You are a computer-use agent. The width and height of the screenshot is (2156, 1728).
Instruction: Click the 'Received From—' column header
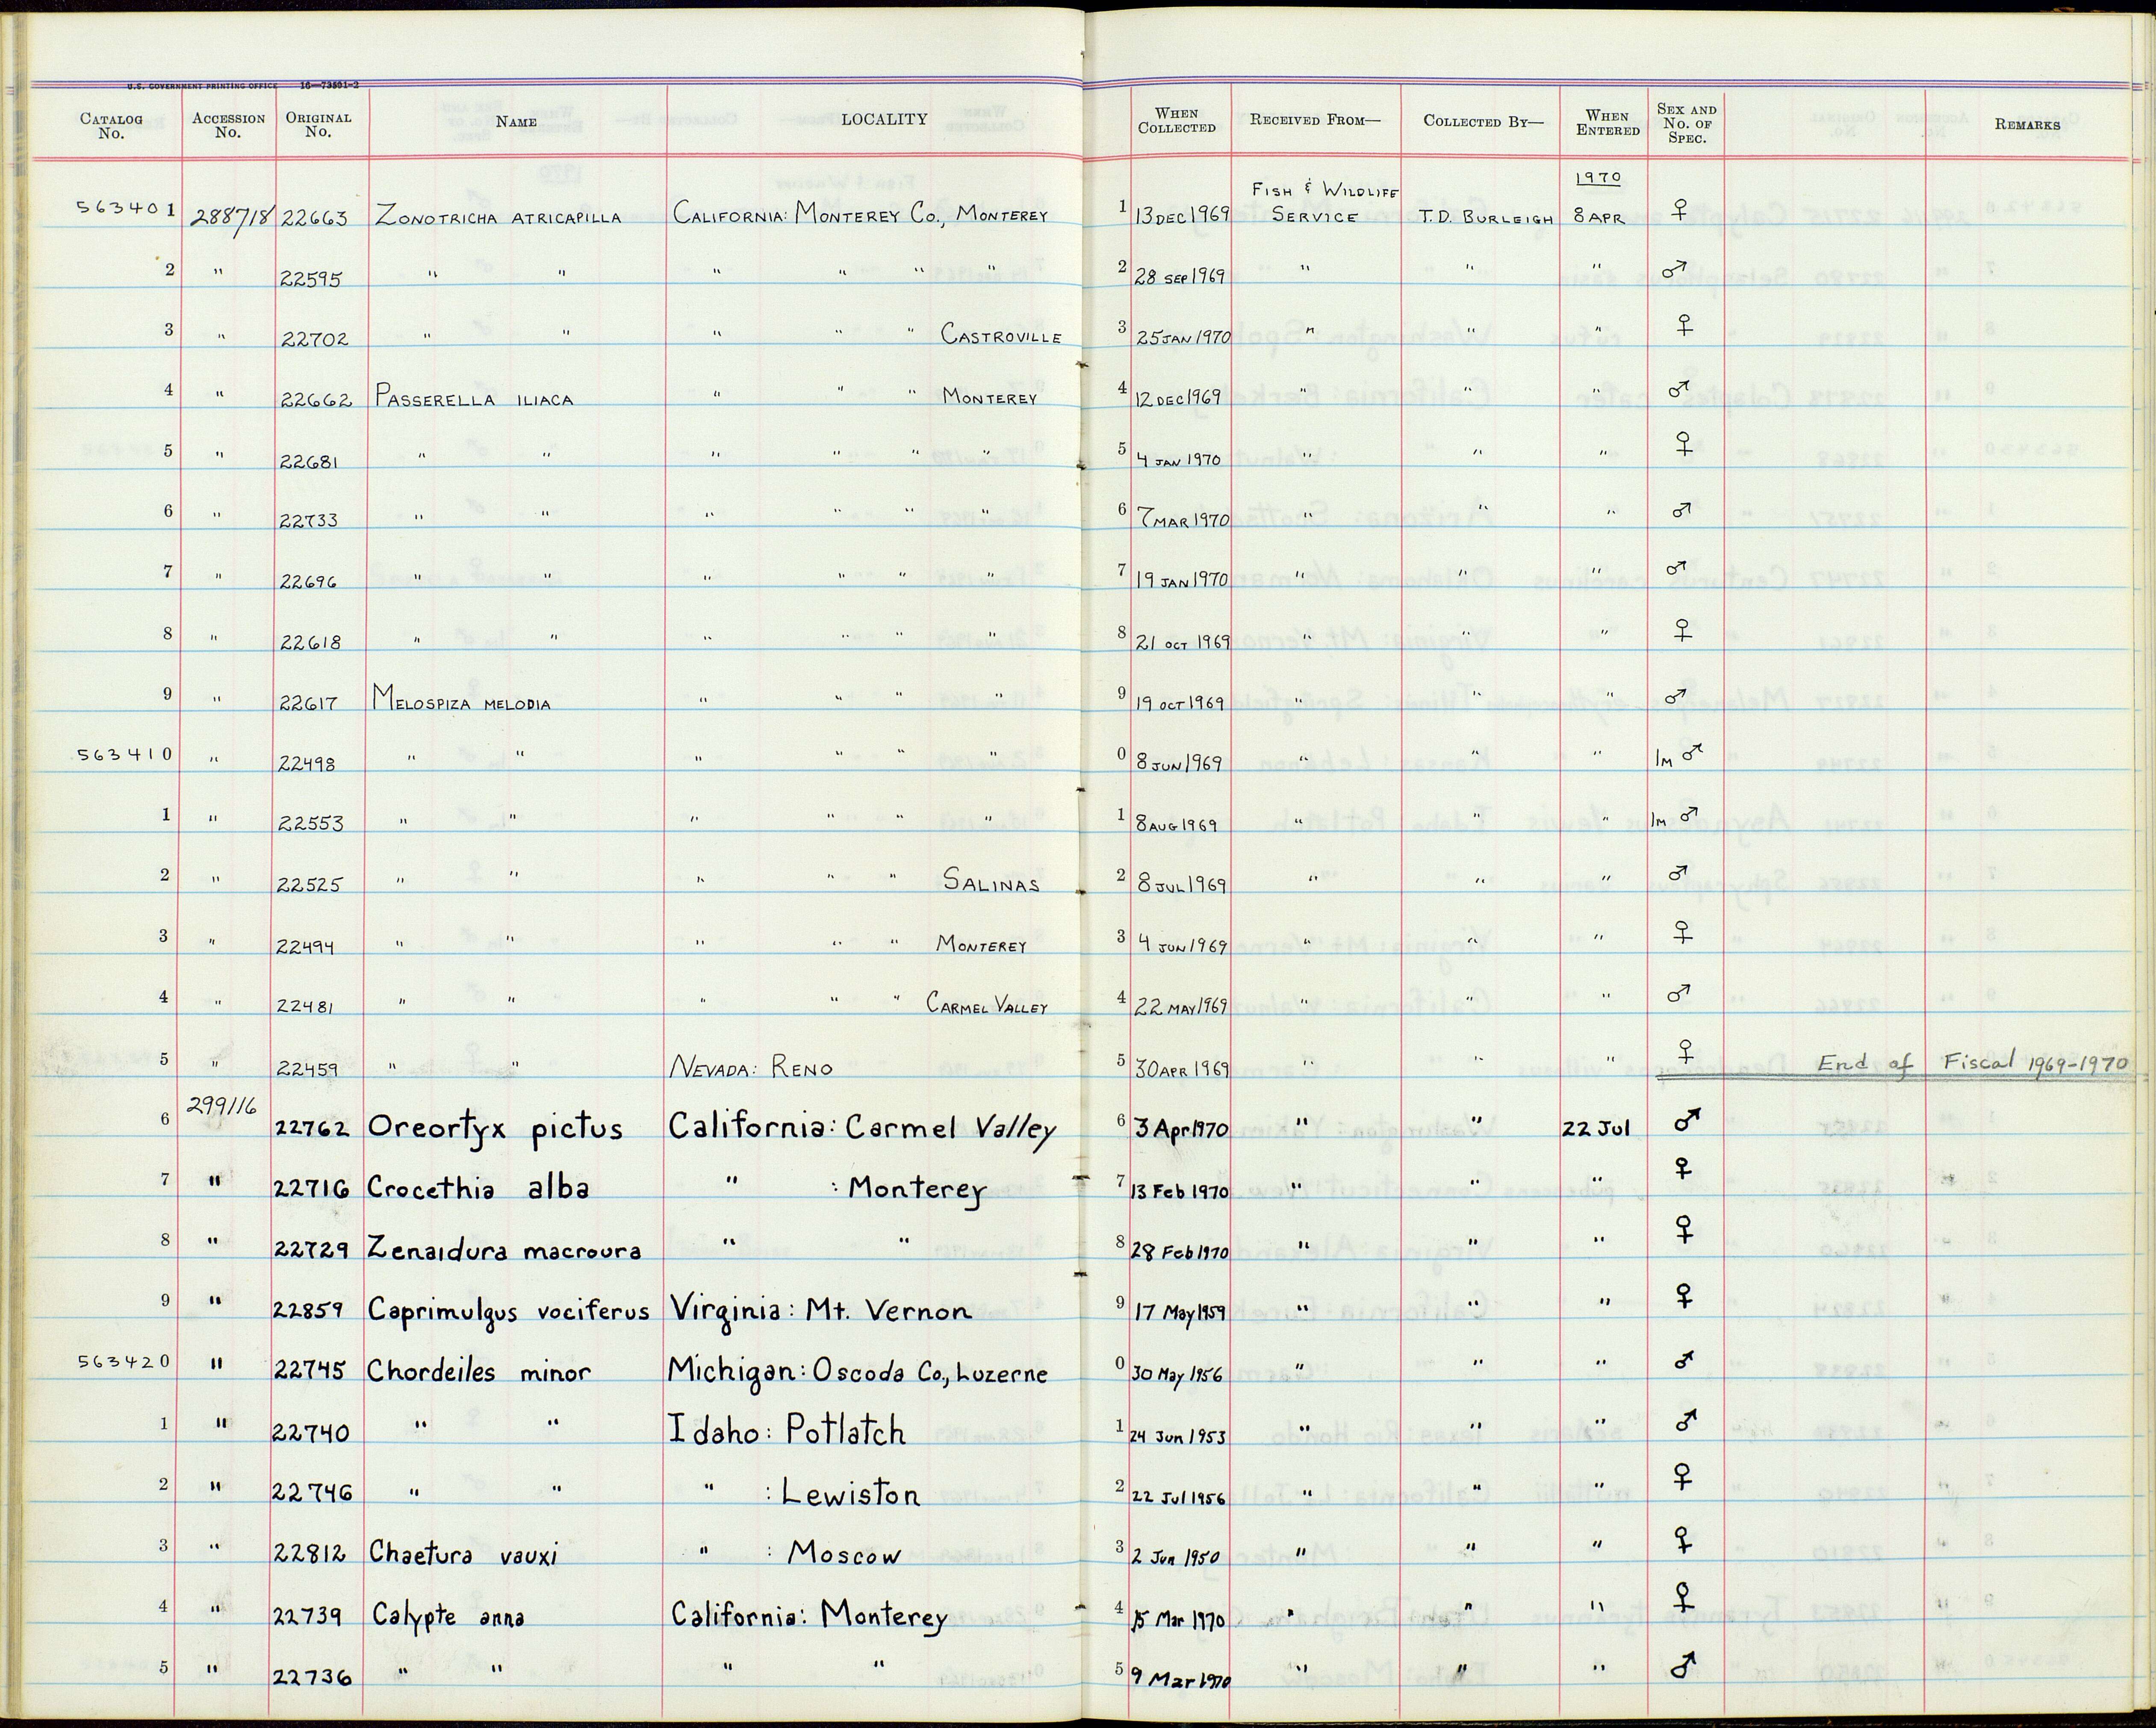(x=1315, y=120)
